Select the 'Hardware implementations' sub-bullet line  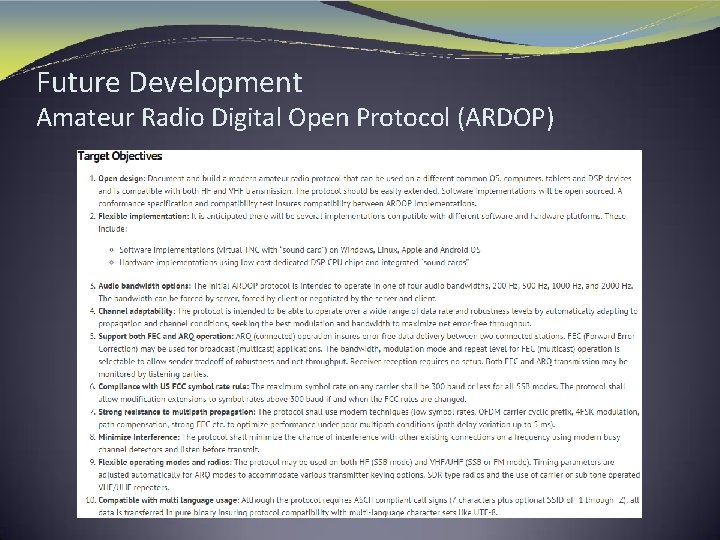point(294,263)
